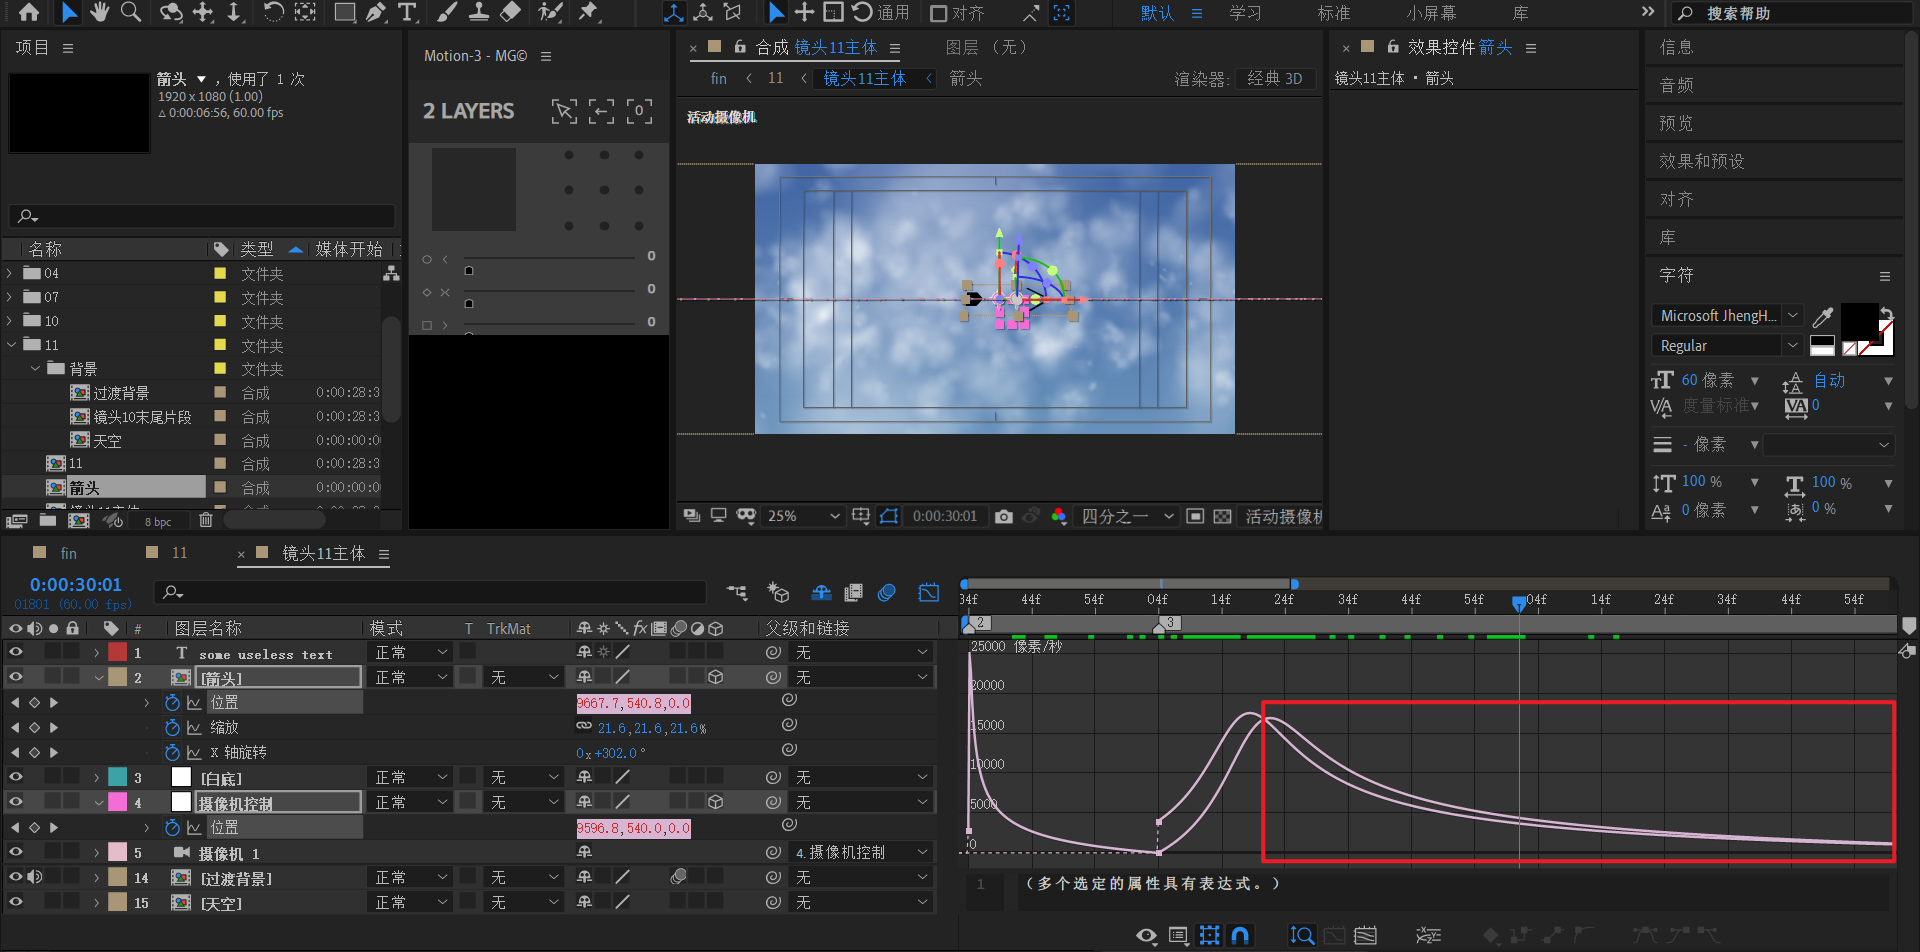This screenshot has height=952, width=1920.
Task: Open parent dropdown showing 4.摄像机控制
Action: (862, 852)
